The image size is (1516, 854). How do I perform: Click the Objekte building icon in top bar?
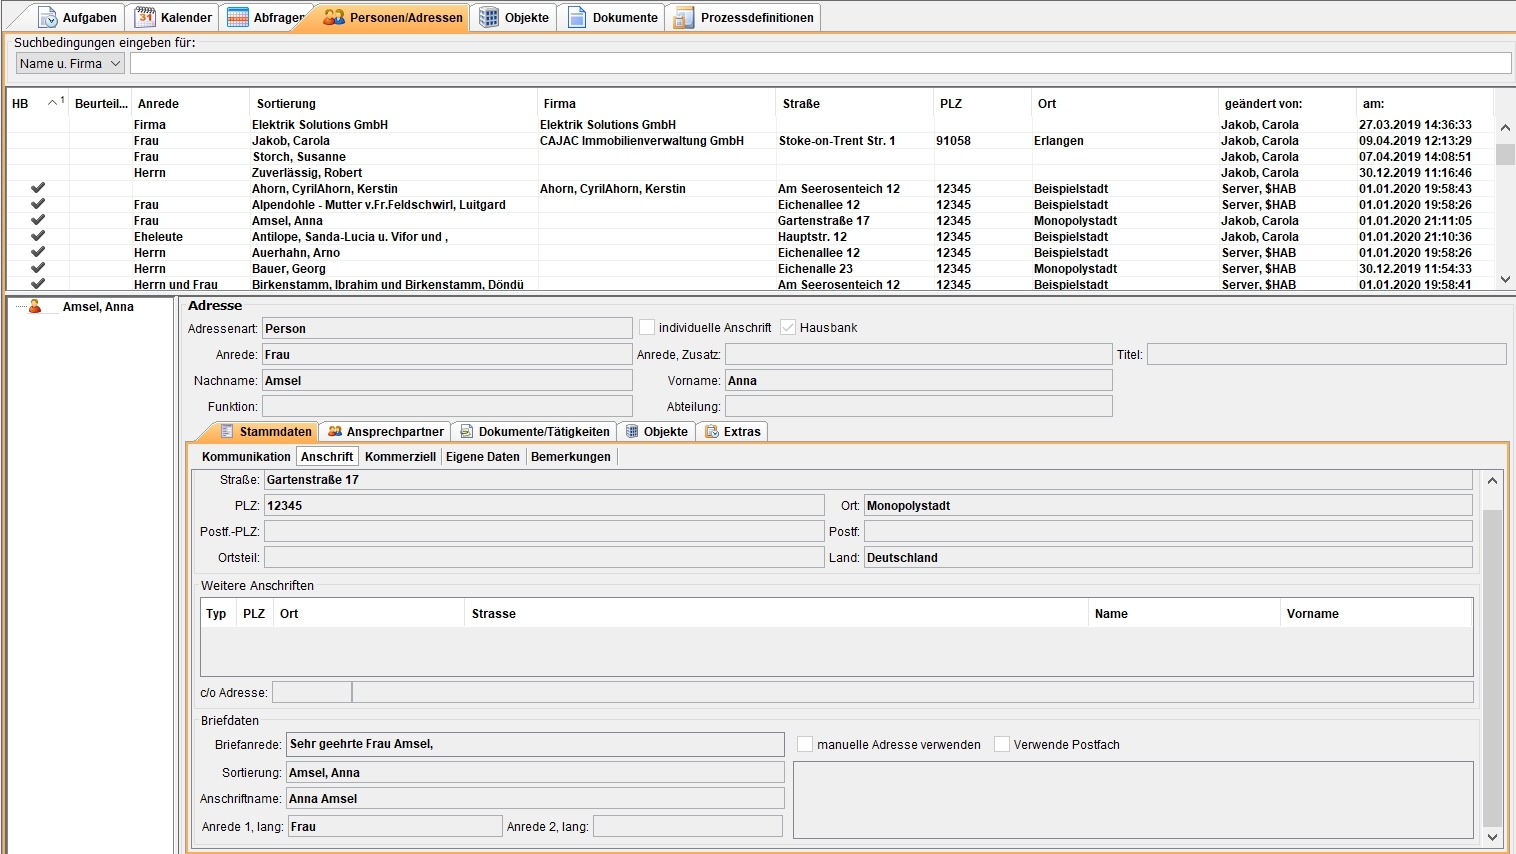488,17
